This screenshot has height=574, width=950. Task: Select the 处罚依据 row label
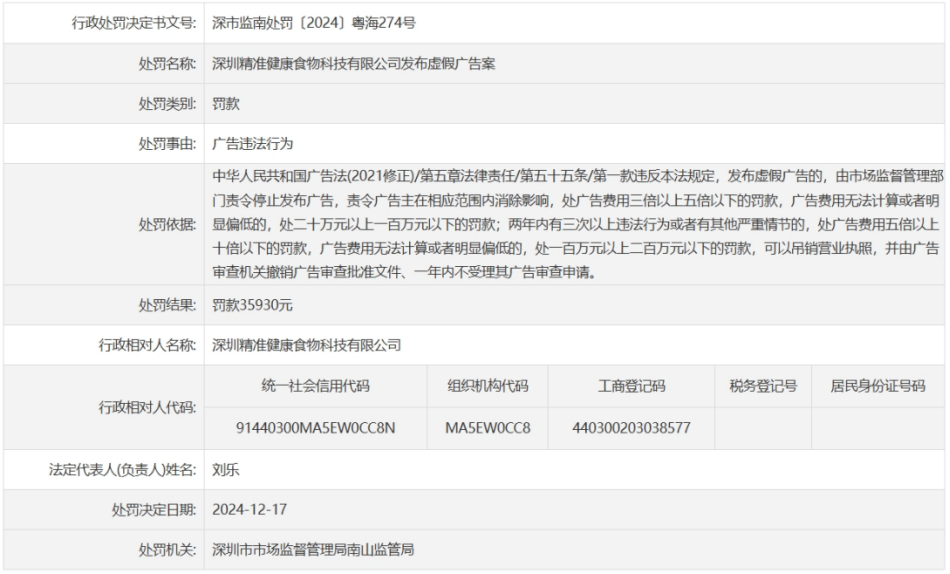pos(167,223)
